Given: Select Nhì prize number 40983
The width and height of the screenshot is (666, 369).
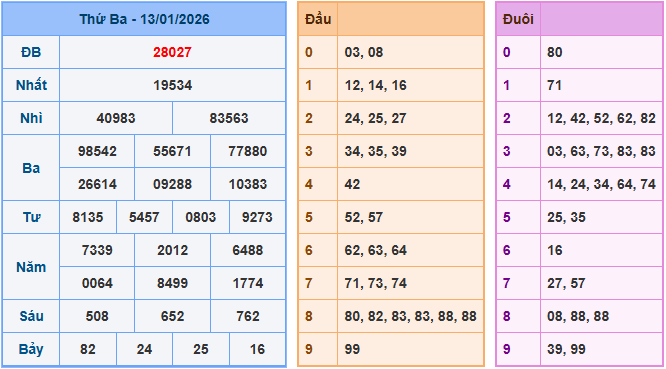Looking at the screenshot, I should pos(116,118).
